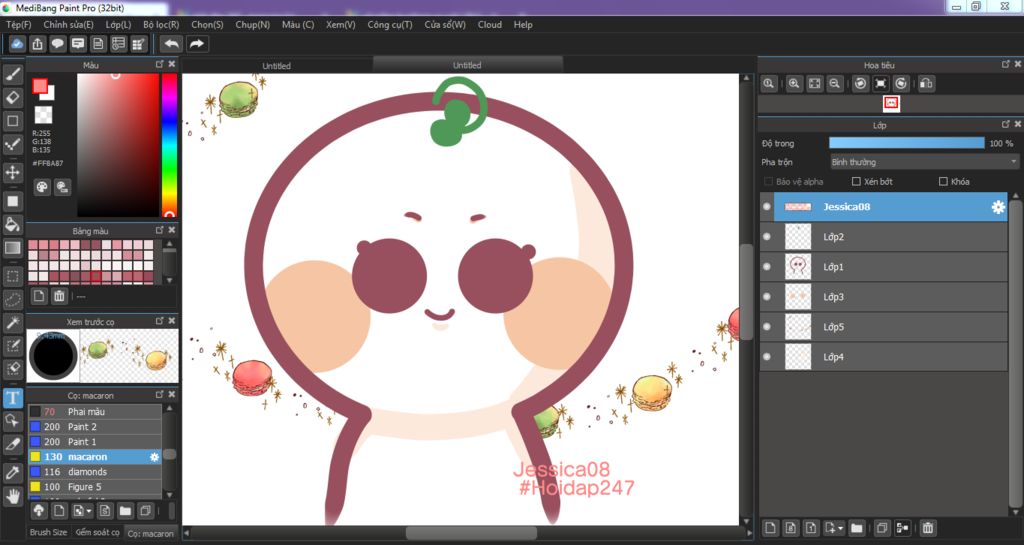Rotate canvas left in Navigator
Screen dimensions: 1024x545
[x=860, y=84]
